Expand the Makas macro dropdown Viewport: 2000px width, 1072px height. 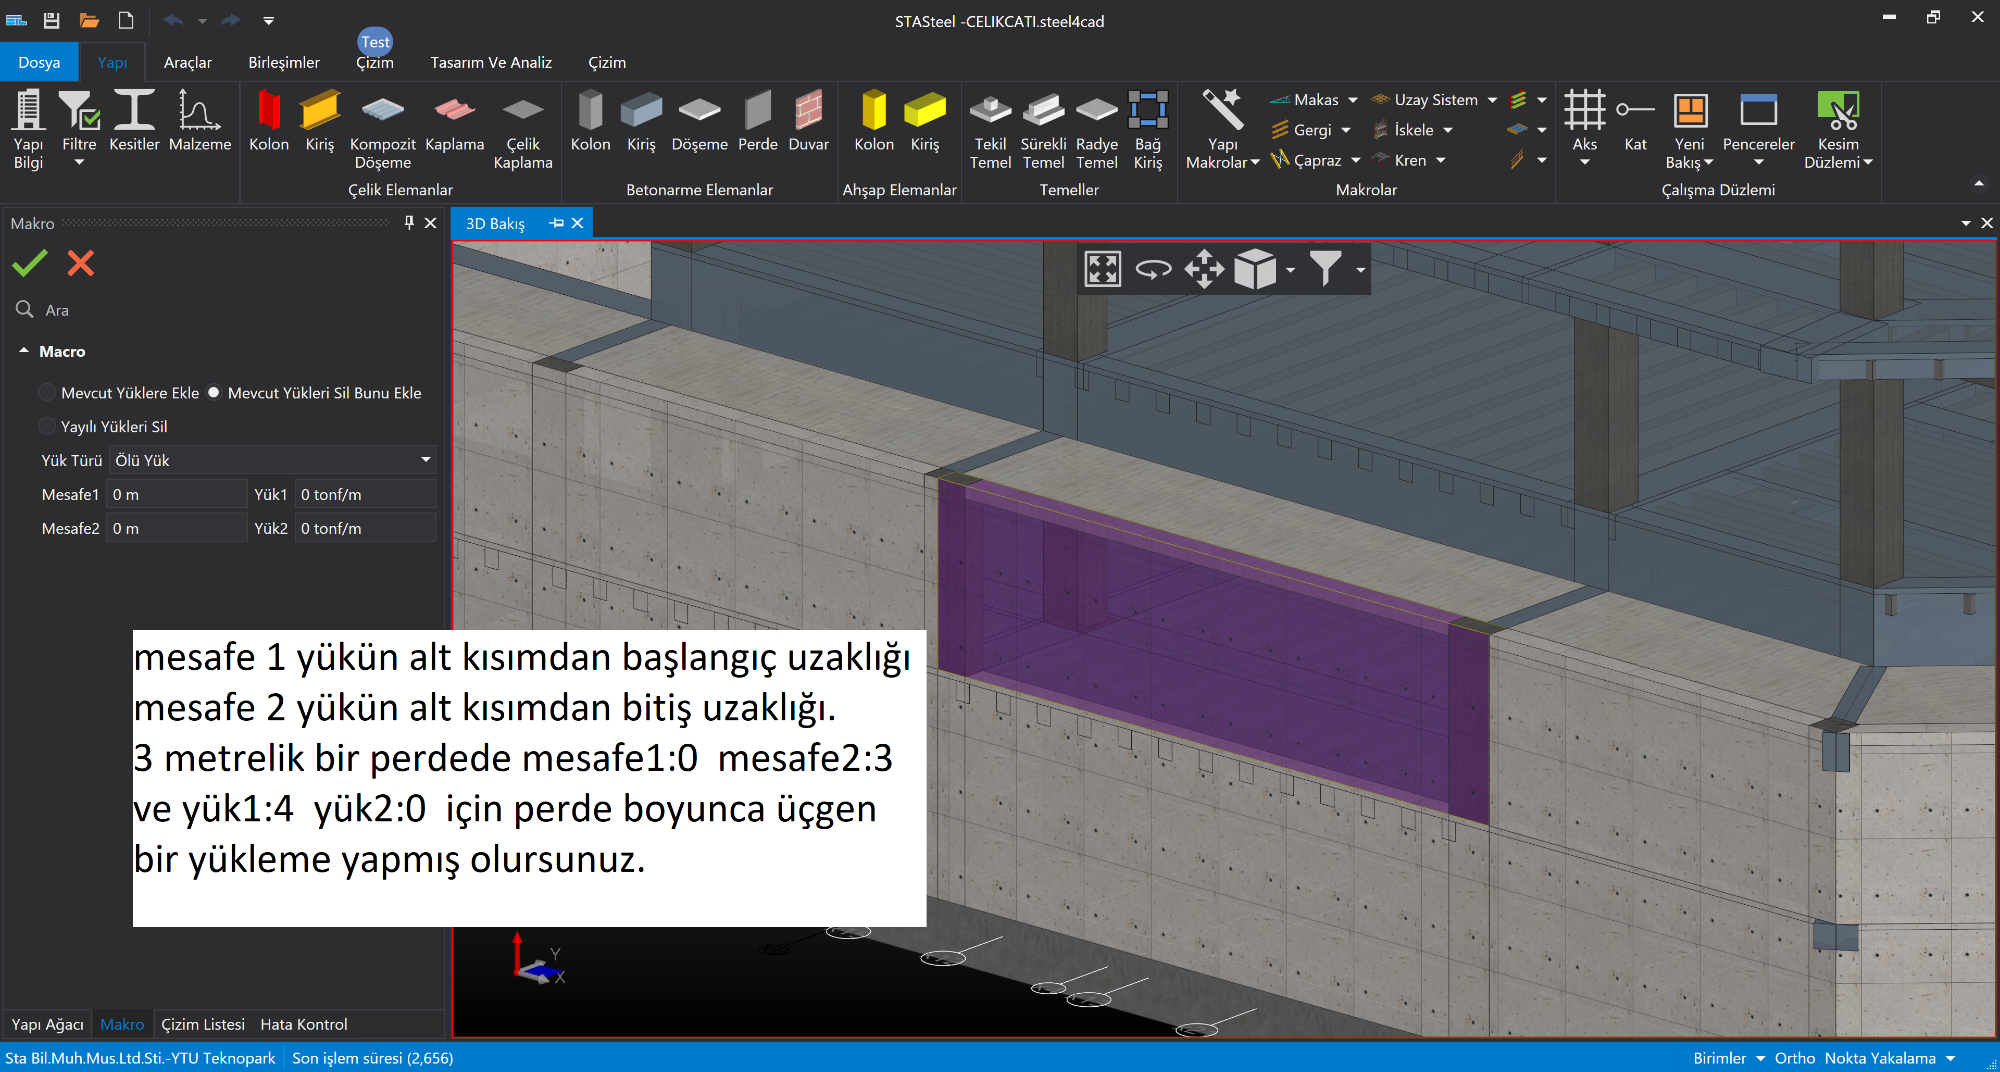coord(1353,100)
